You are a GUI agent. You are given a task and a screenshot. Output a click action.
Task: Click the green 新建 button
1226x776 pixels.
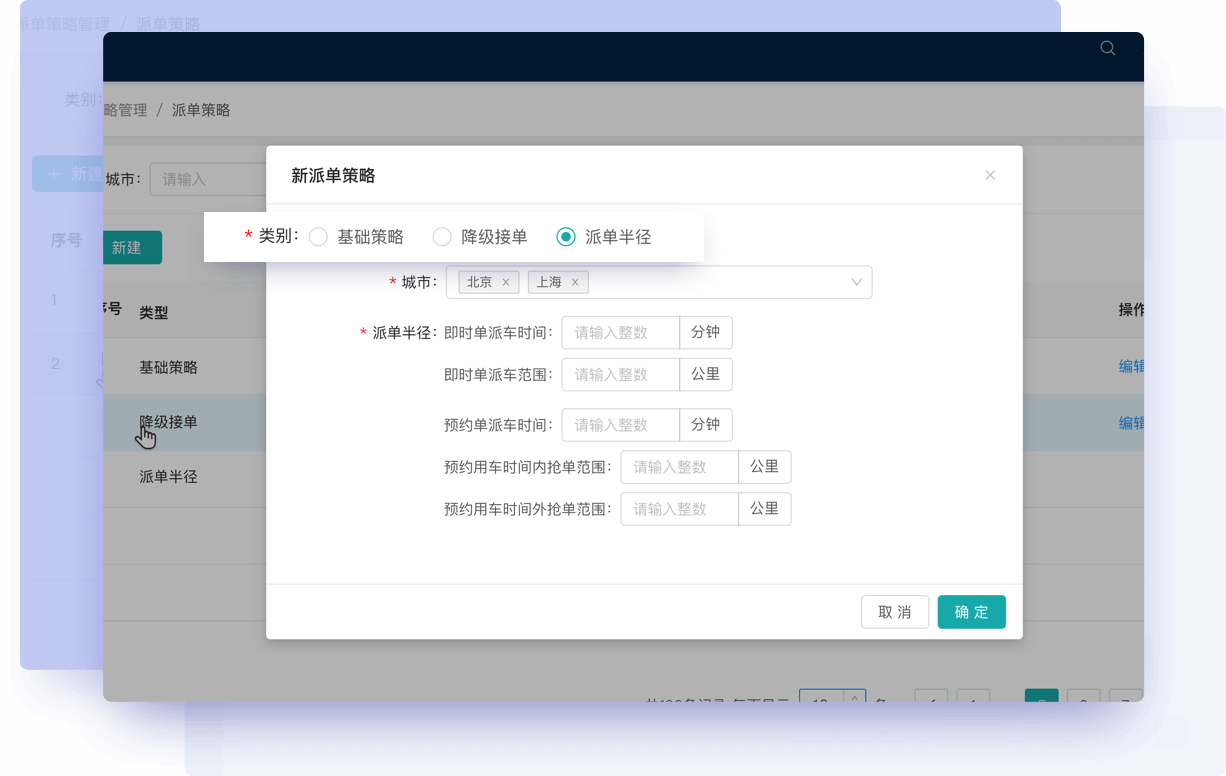tap(132, 247)
